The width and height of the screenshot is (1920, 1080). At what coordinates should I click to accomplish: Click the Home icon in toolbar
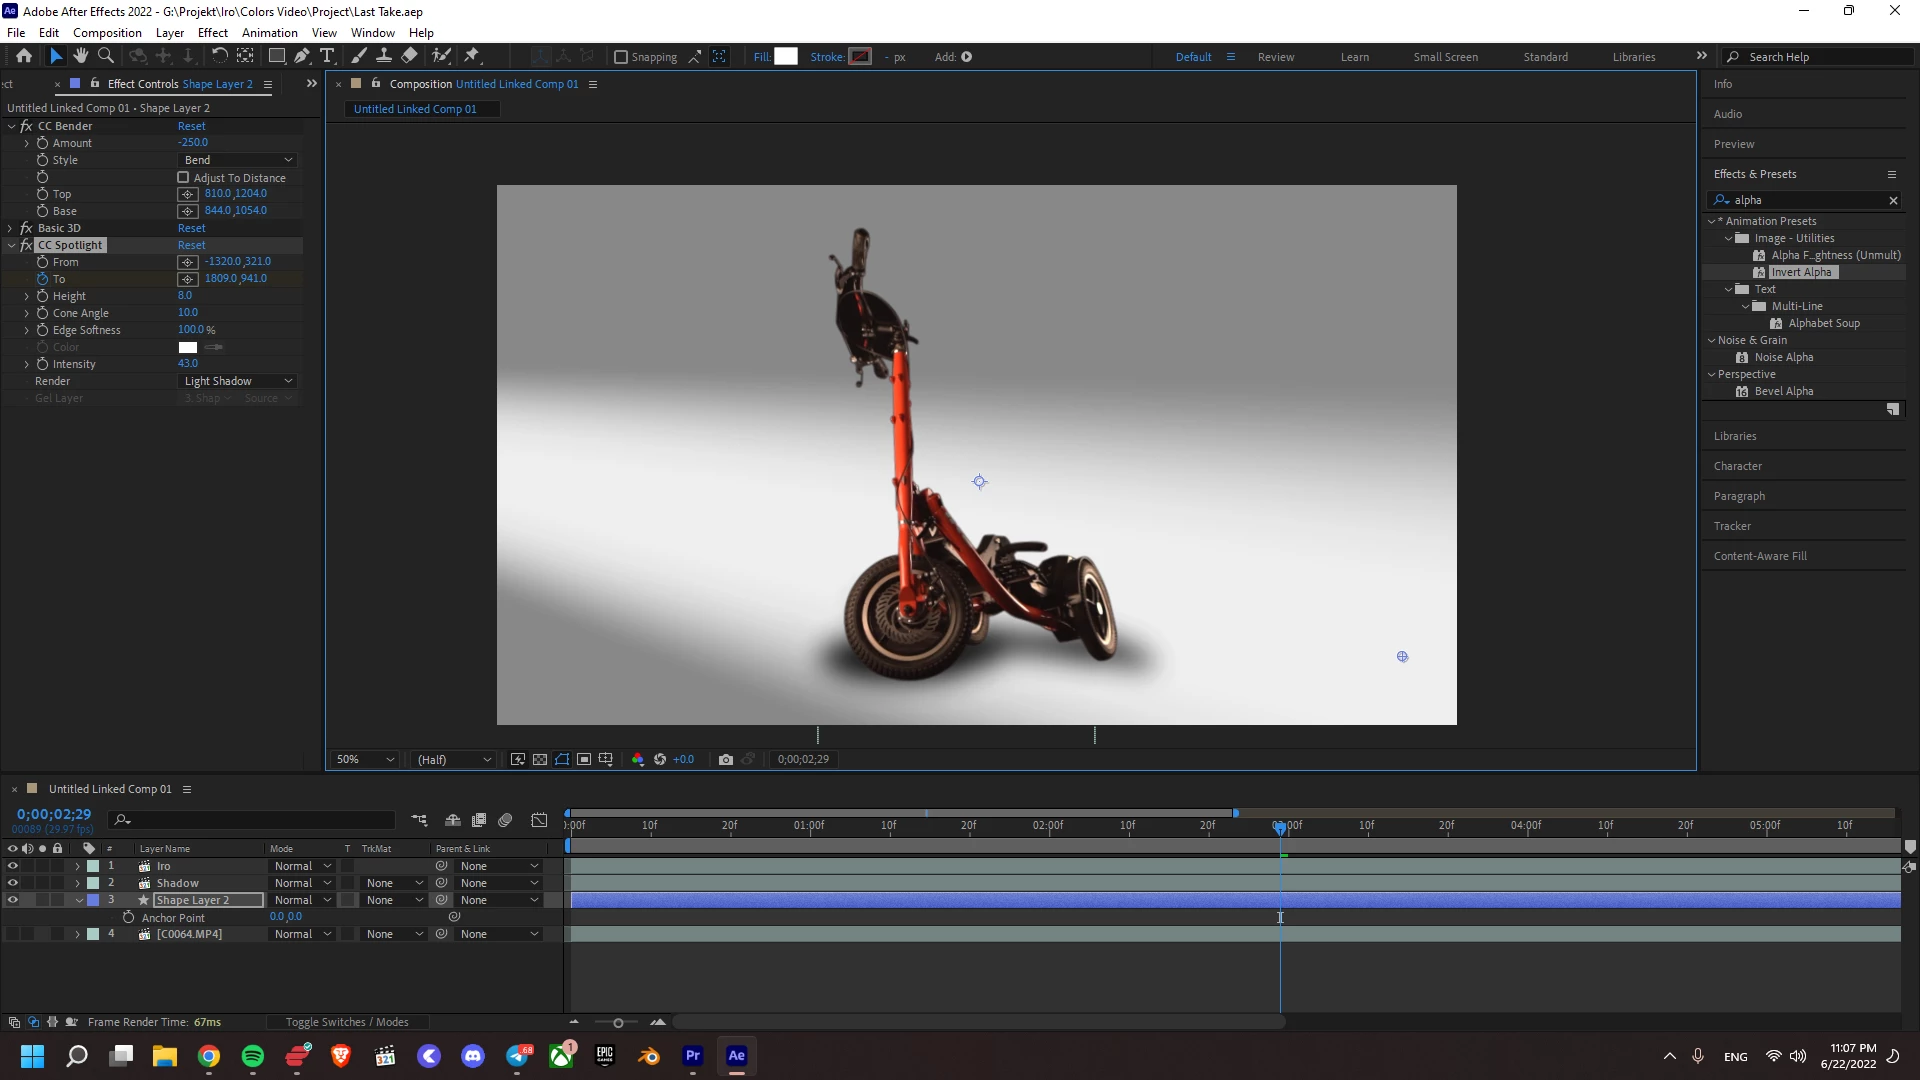tap(24, 56)
